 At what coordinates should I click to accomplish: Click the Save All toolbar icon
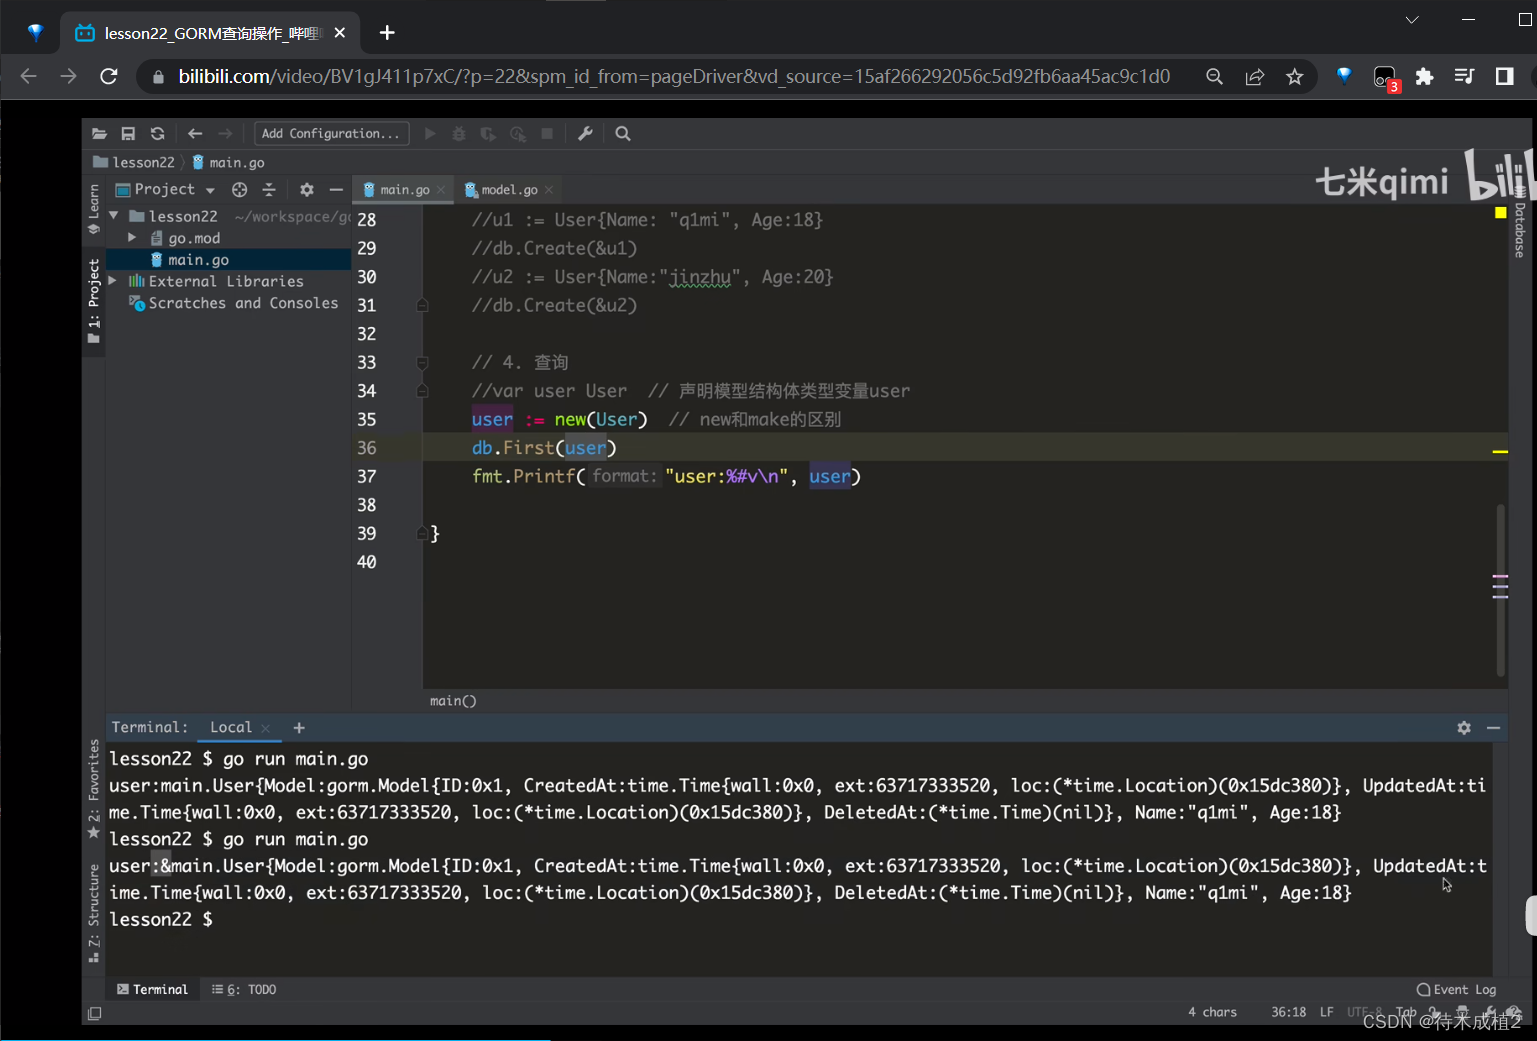[128, 134]
